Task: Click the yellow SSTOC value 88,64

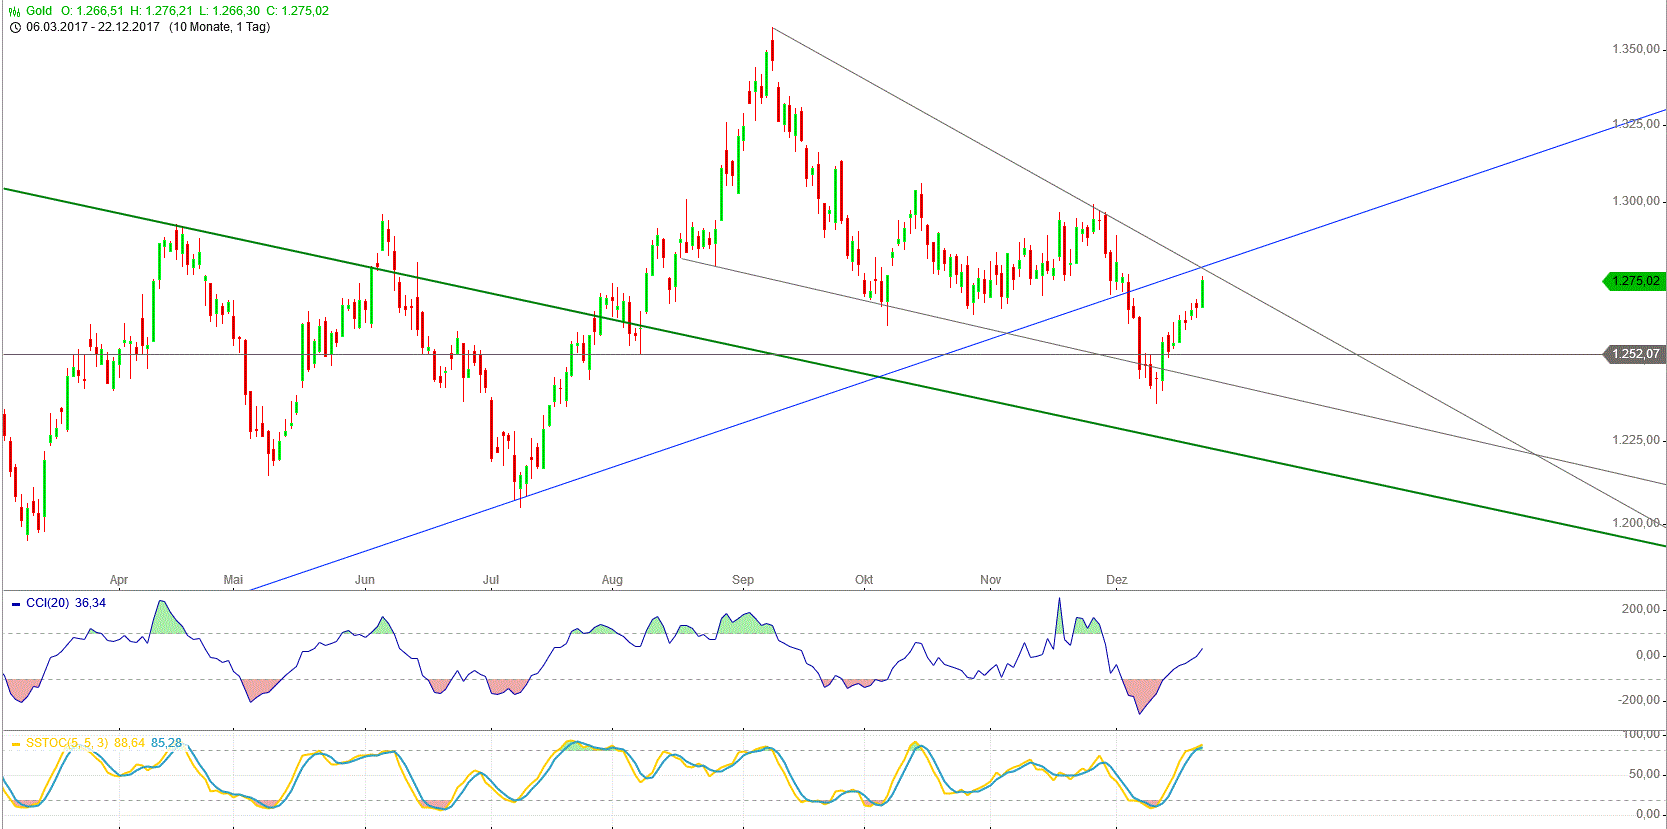Action: pyautogui.click(x=129, y=743)
